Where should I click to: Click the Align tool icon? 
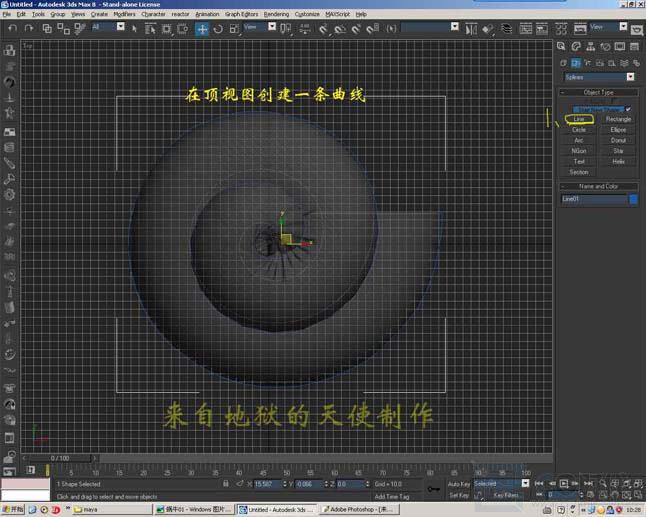coord(488,29)
